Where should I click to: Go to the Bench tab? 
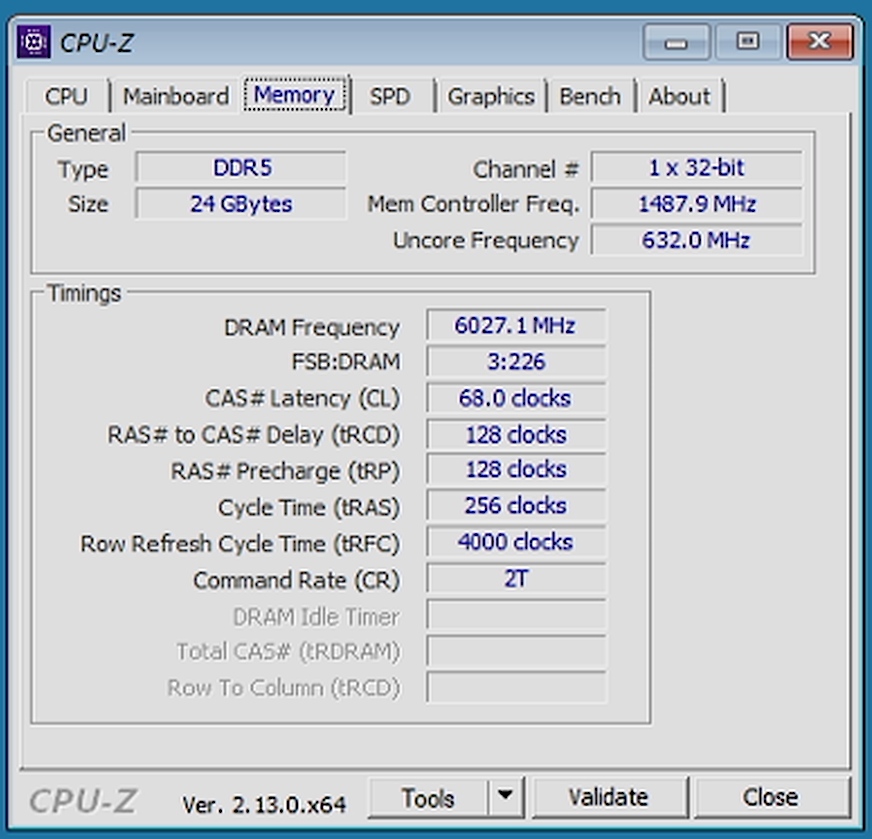point(589,97)
